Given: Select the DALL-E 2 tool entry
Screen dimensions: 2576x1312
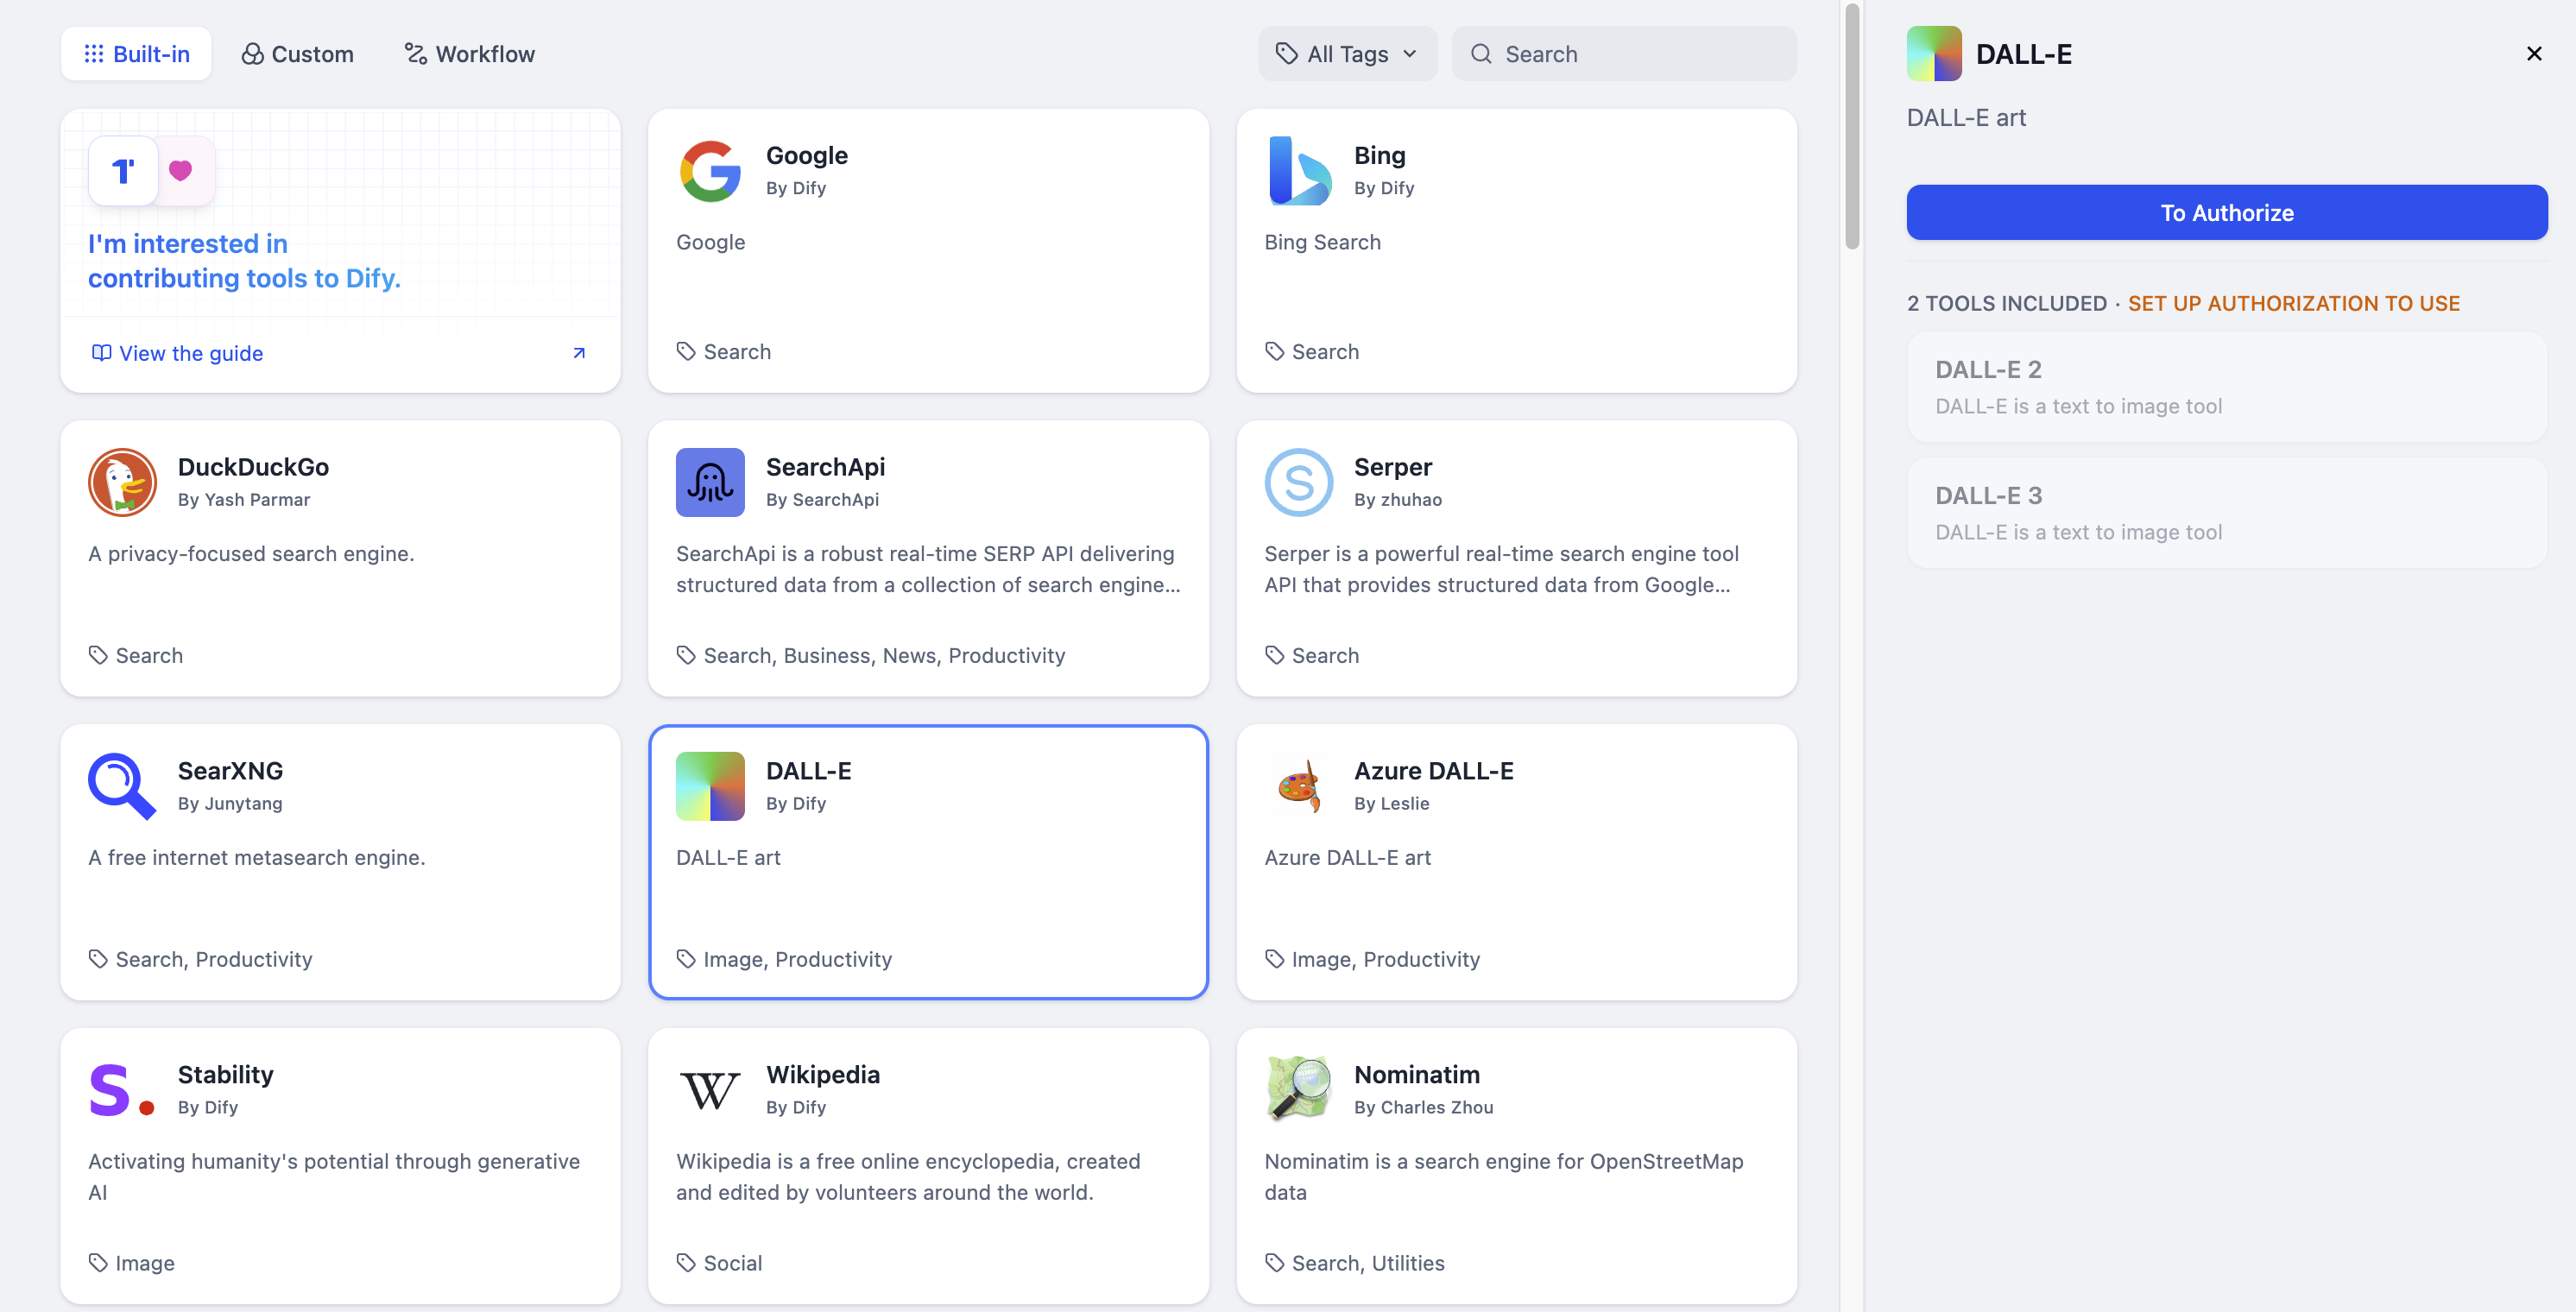Looking at the screenshot, I should point(2226,387).
